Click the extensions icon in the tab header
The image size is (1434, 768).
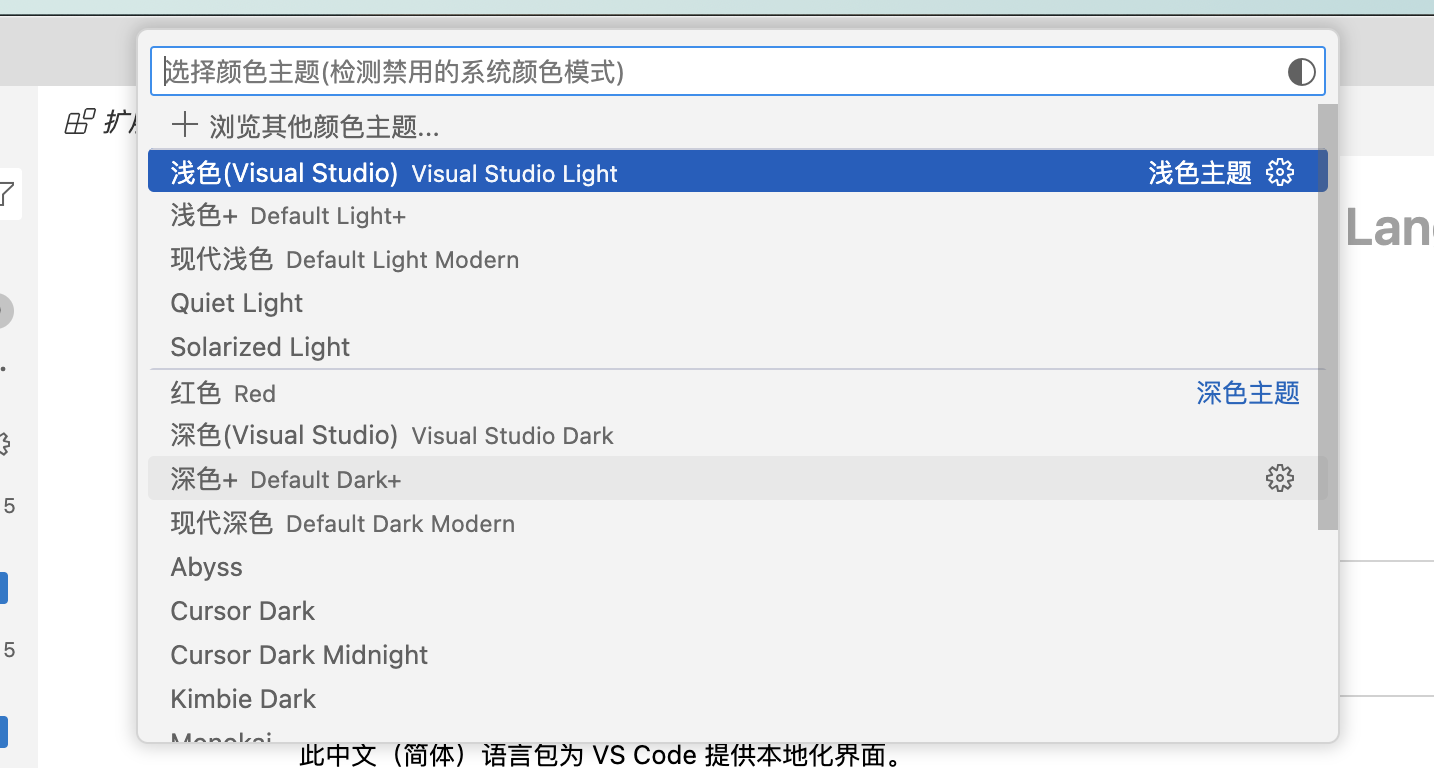[79, 123]
